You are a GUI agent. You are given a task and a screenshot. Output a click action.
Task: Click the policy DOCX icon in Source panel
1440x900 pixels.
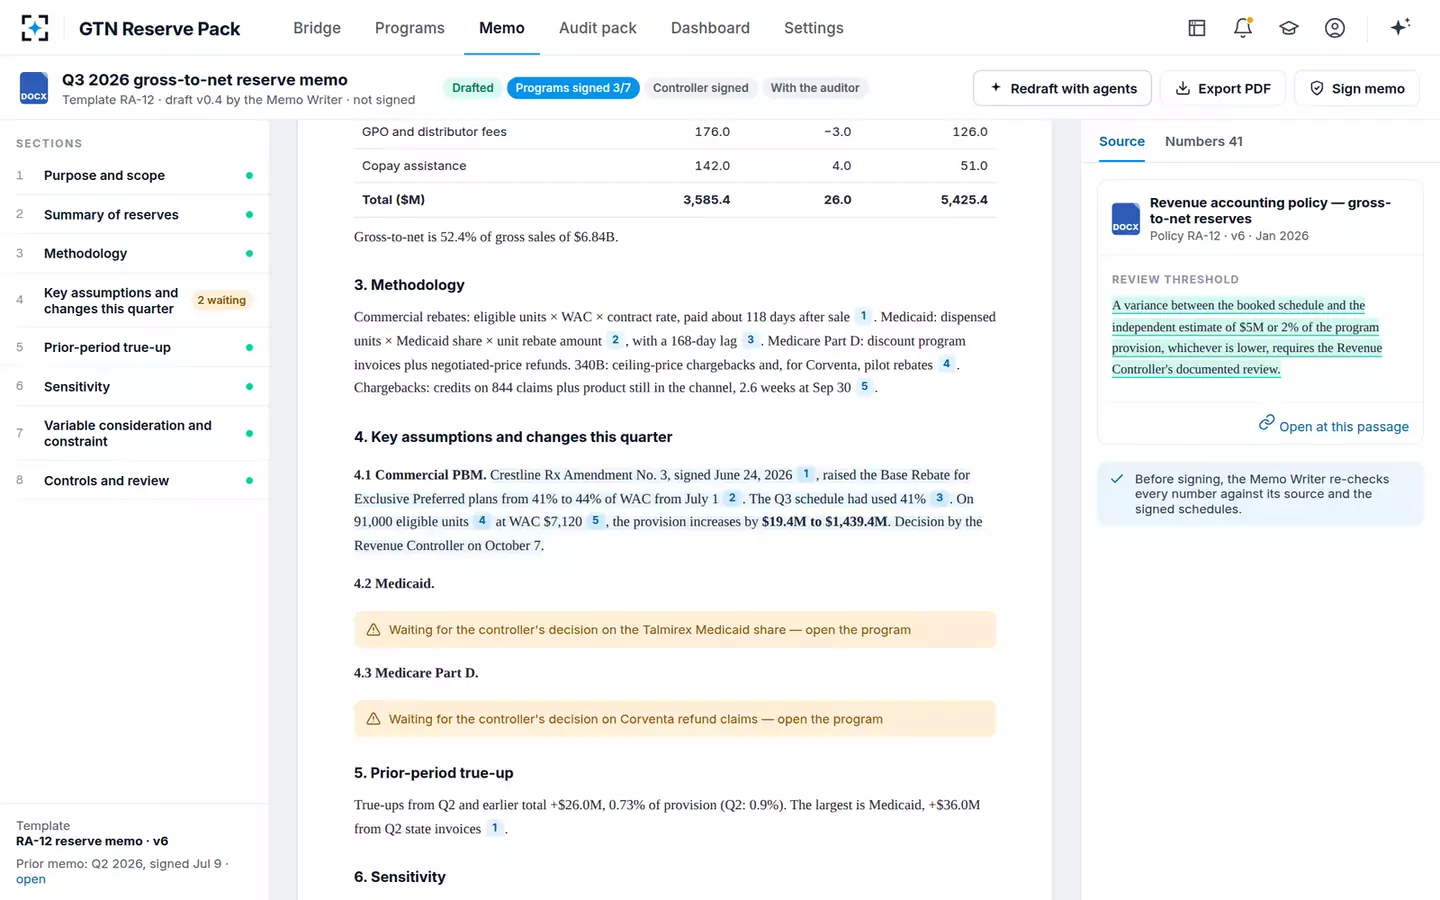tap(1126, 219)
